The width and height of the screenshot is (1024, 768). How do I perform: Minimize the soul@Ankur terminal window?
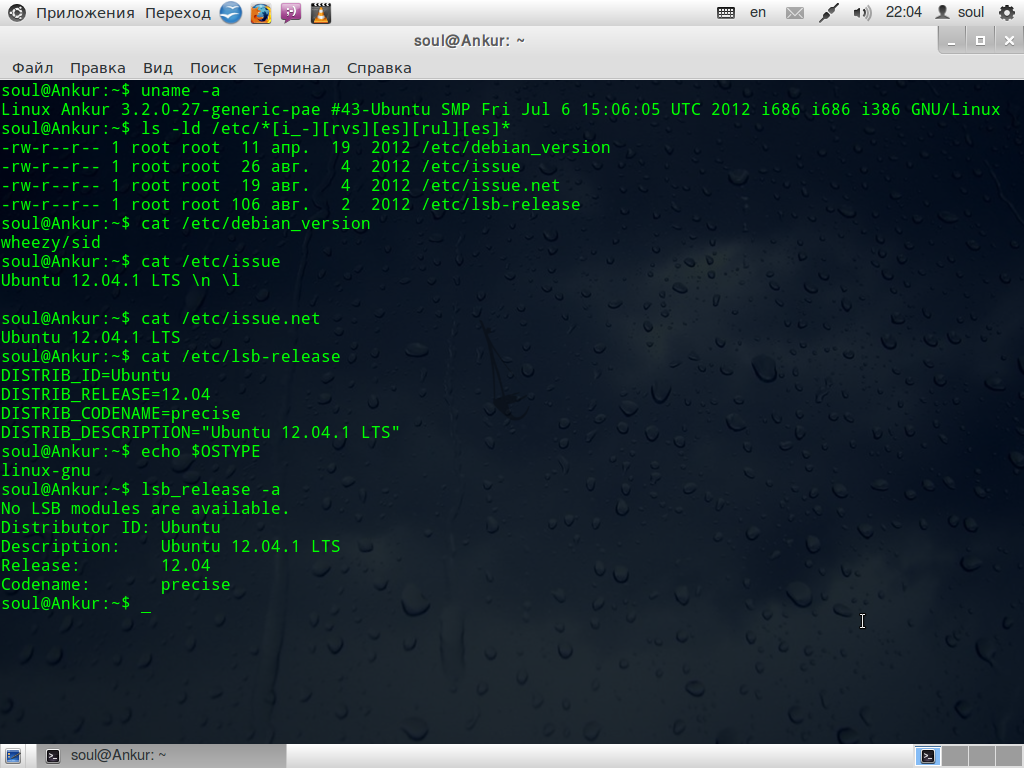[952, 41]
